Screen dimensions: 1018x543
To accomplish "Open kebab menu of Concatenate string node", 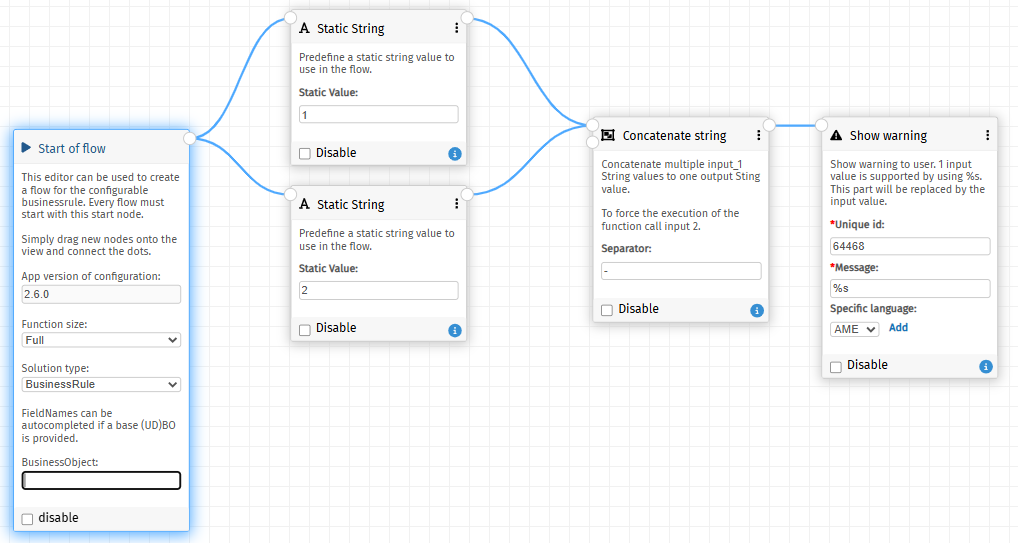I will click(x=758, y=135).
